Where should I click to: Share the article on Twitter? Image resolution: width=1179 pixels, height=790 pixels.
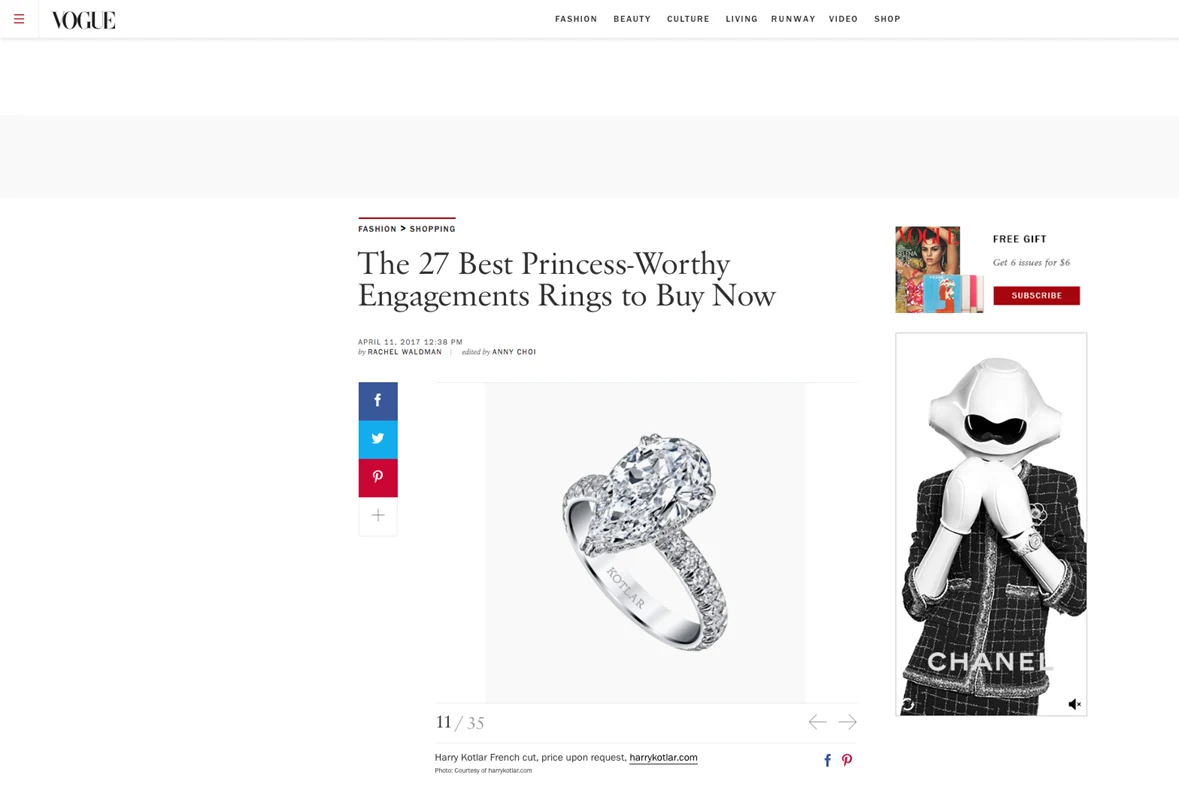(x=377, y=438)
